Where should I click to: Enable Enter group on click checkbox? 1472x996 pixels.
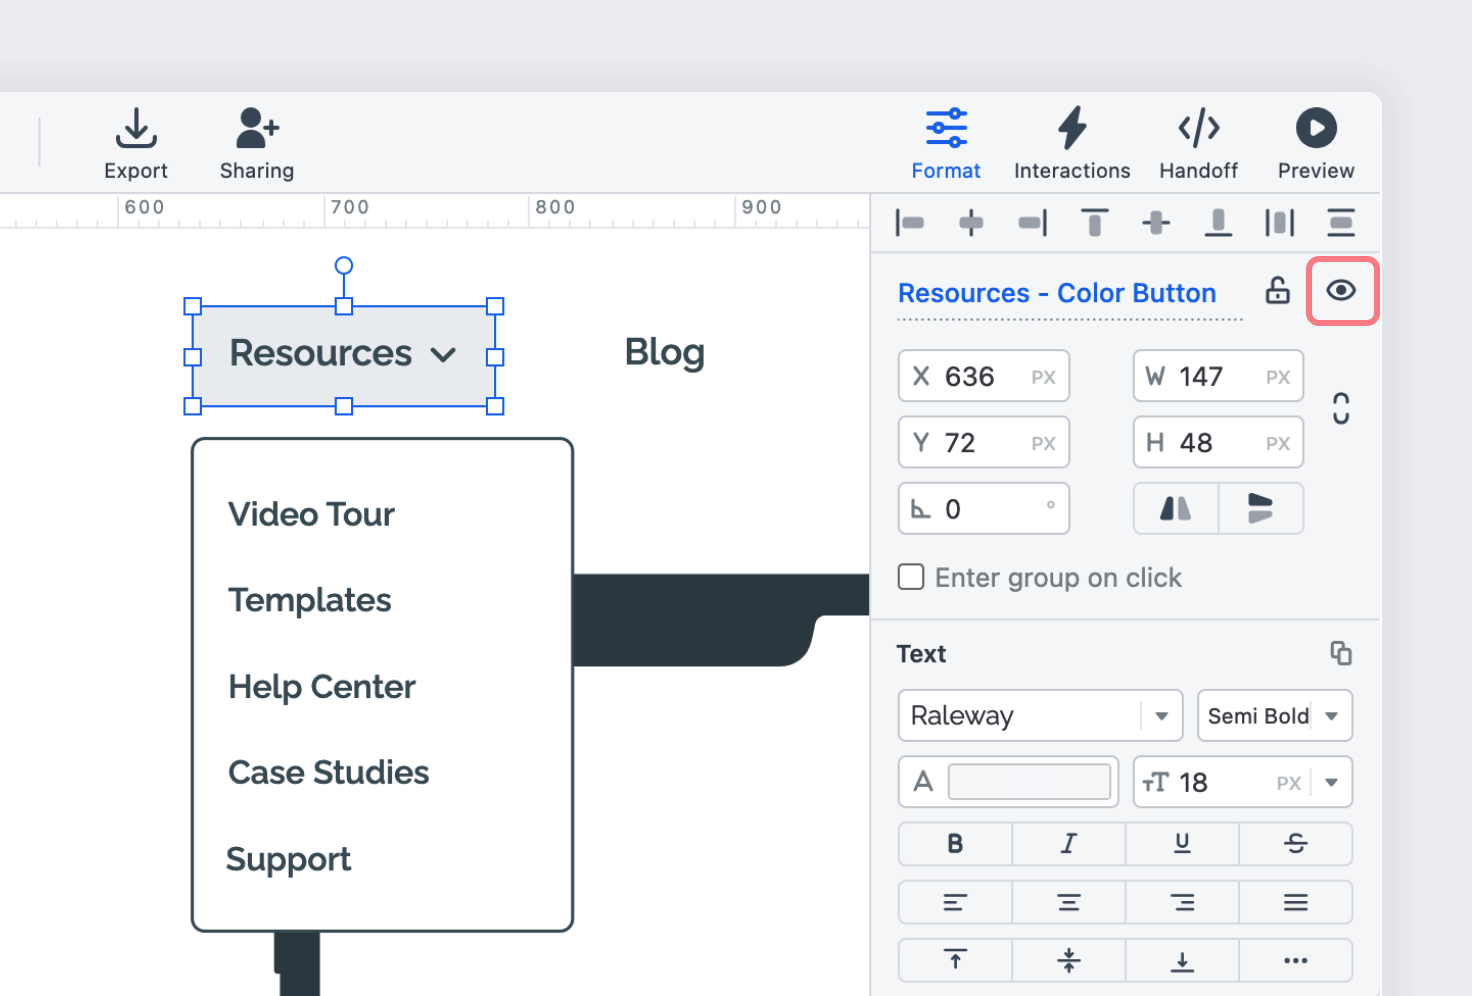pyautogui.click(x=911, y=577)
